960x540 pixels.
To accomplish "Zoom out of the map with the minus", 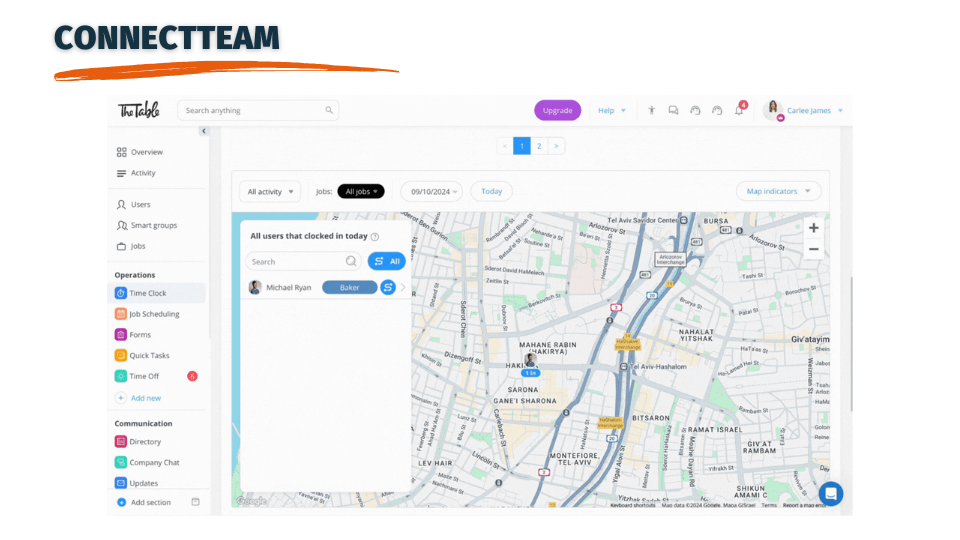I will point(813,249).
